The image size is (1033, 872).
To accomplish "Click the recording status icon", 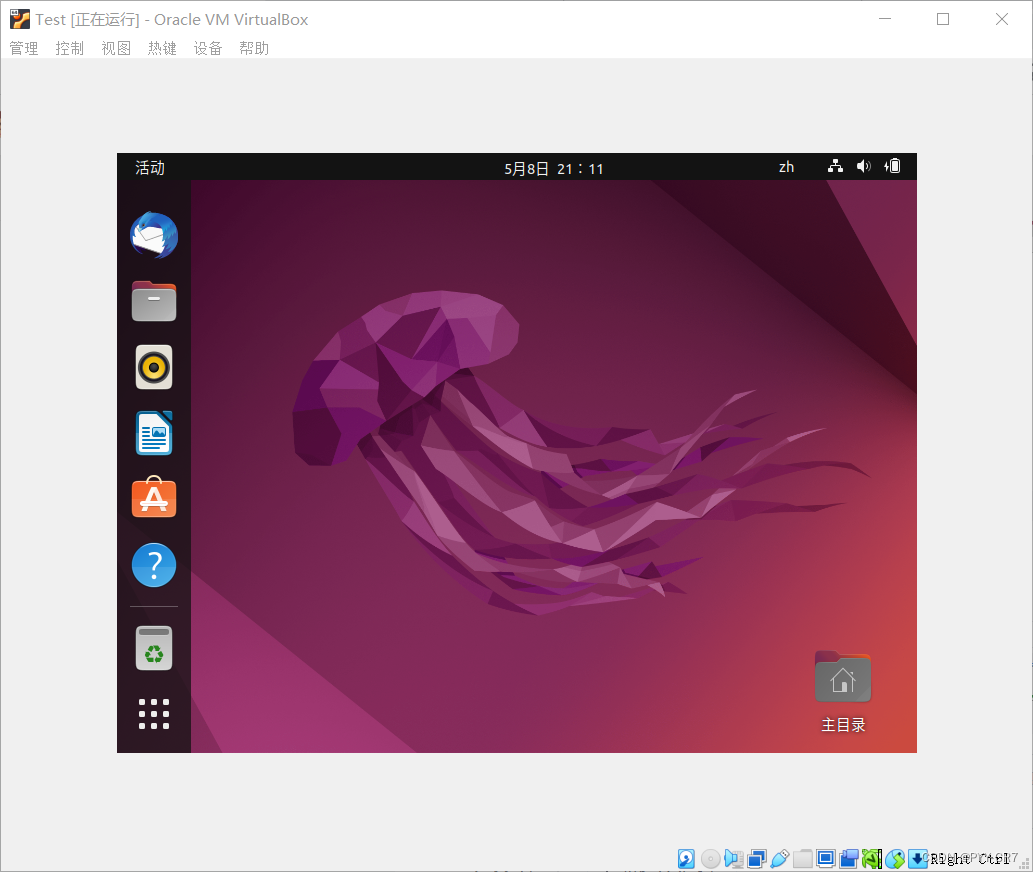I will pyautogui.click(x=849, y=859).
